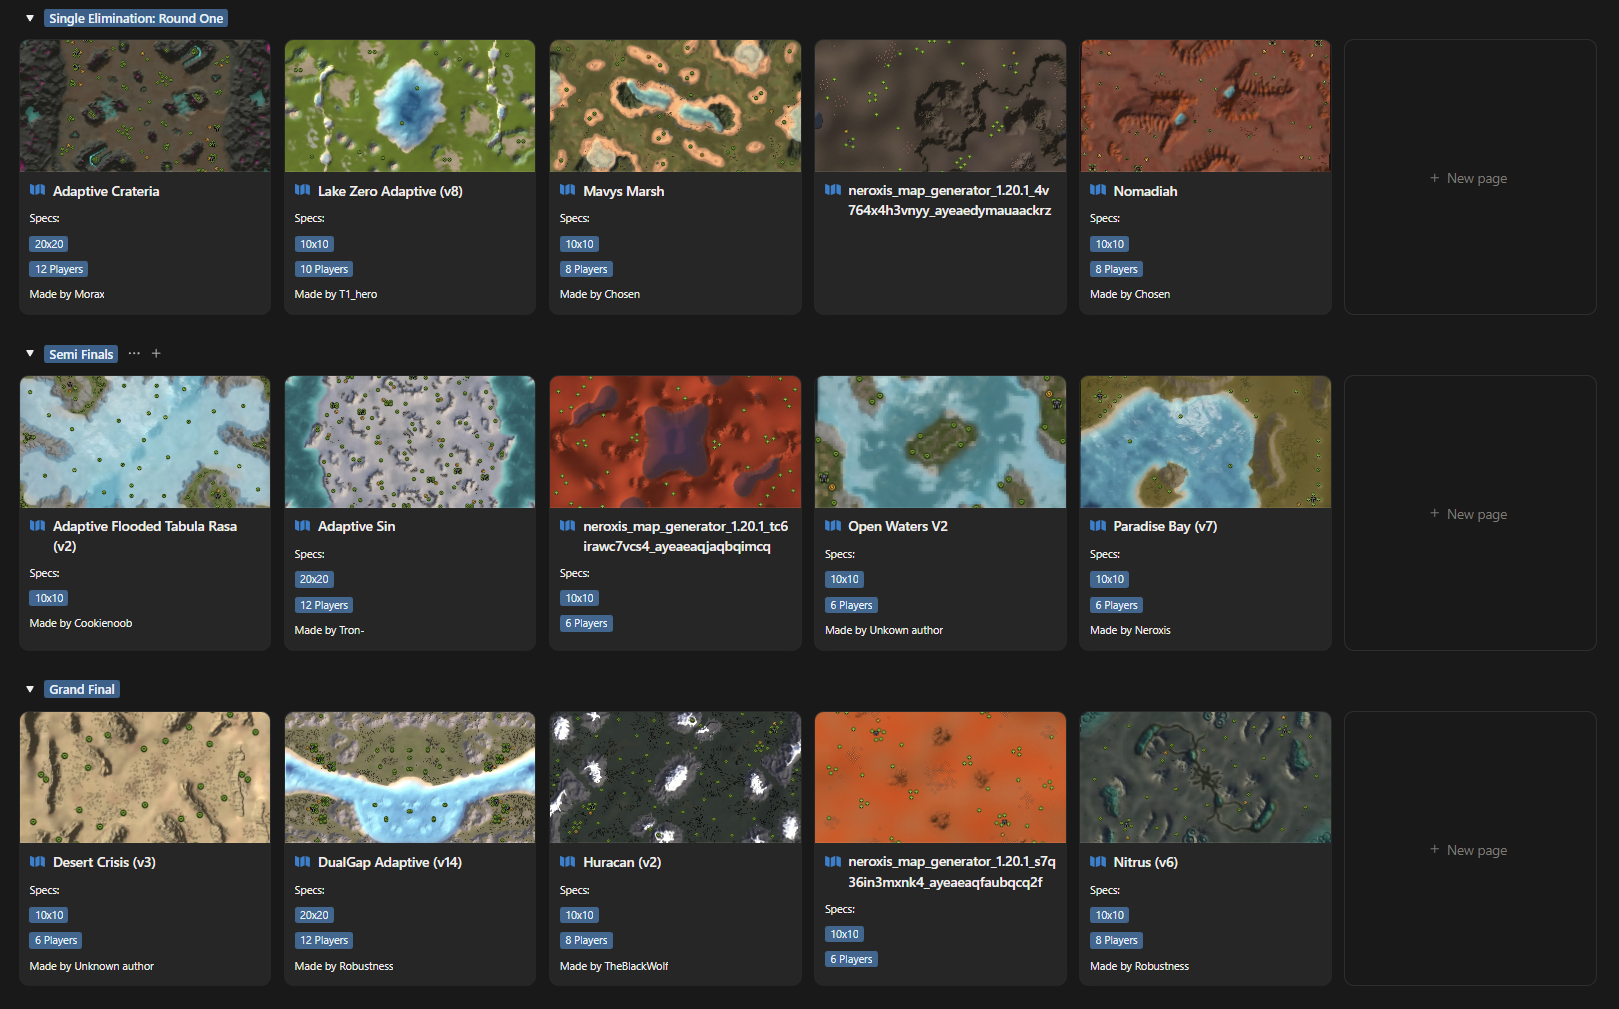The width and height of the screenshot is (1619, 1009).
Task: Click the map icon beside Huracan (v2)
Action: click(x=568, y=861)
